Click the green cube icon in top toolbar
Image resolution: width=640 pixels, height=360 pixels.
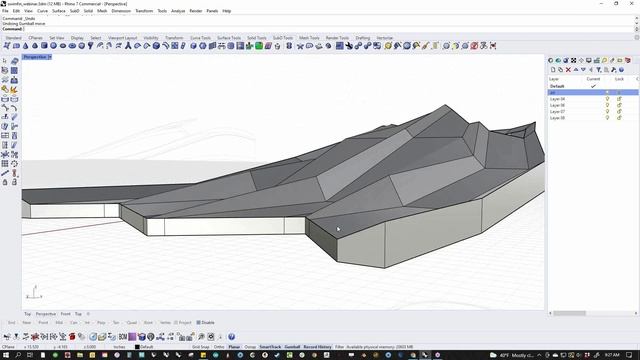pos(259,46)
